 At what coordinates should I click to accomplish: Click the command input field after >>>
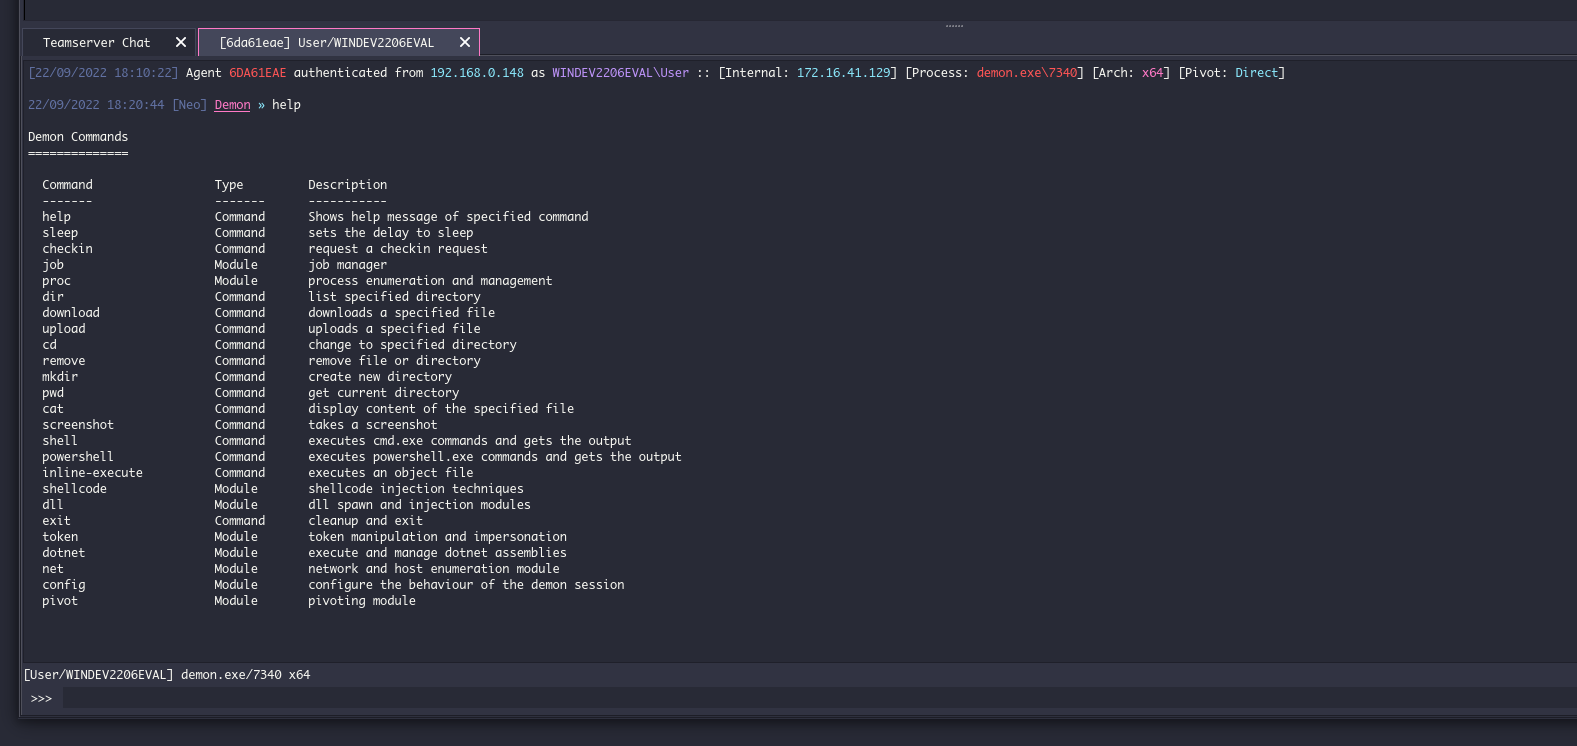click(820, 698)
